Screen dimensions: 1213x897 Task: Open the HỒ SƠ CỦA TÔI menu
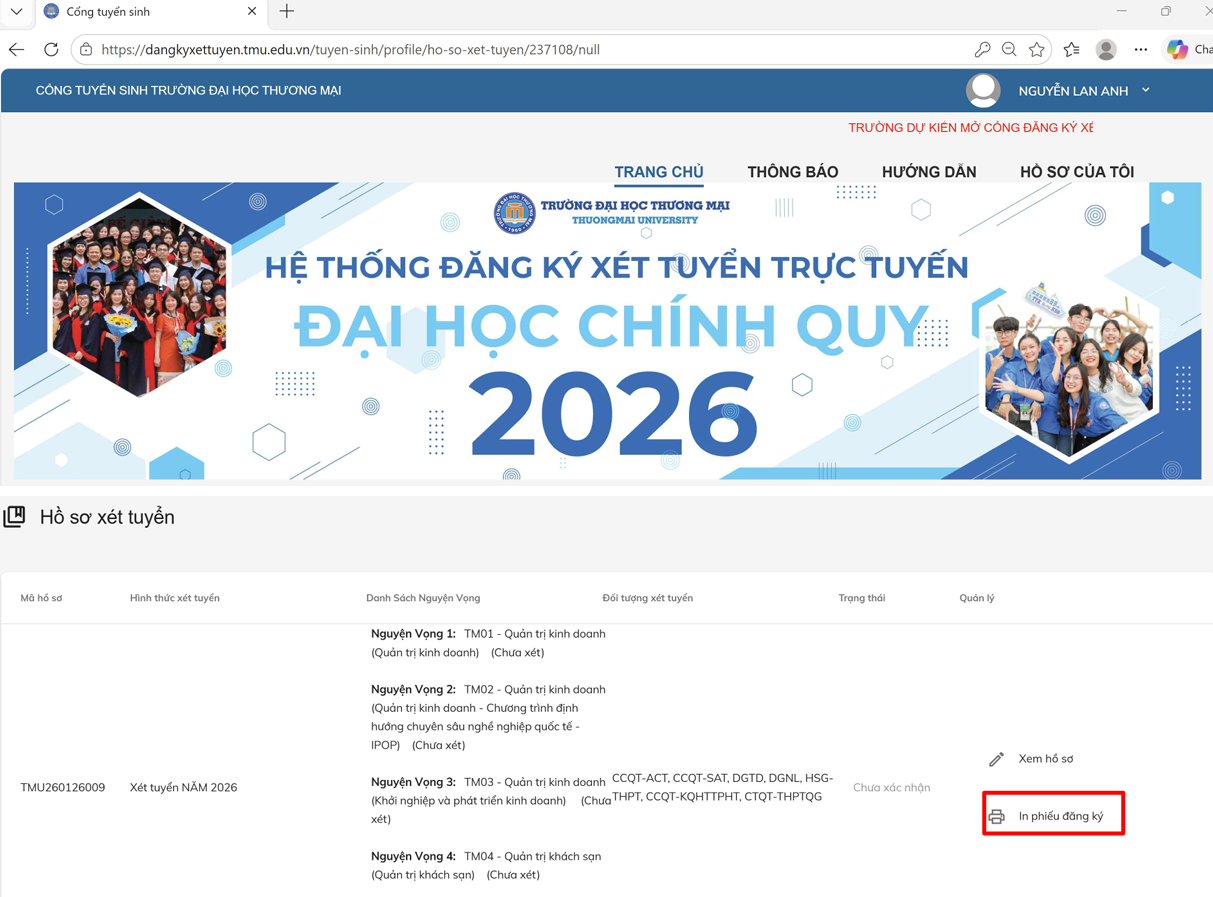coord(1077,172)
